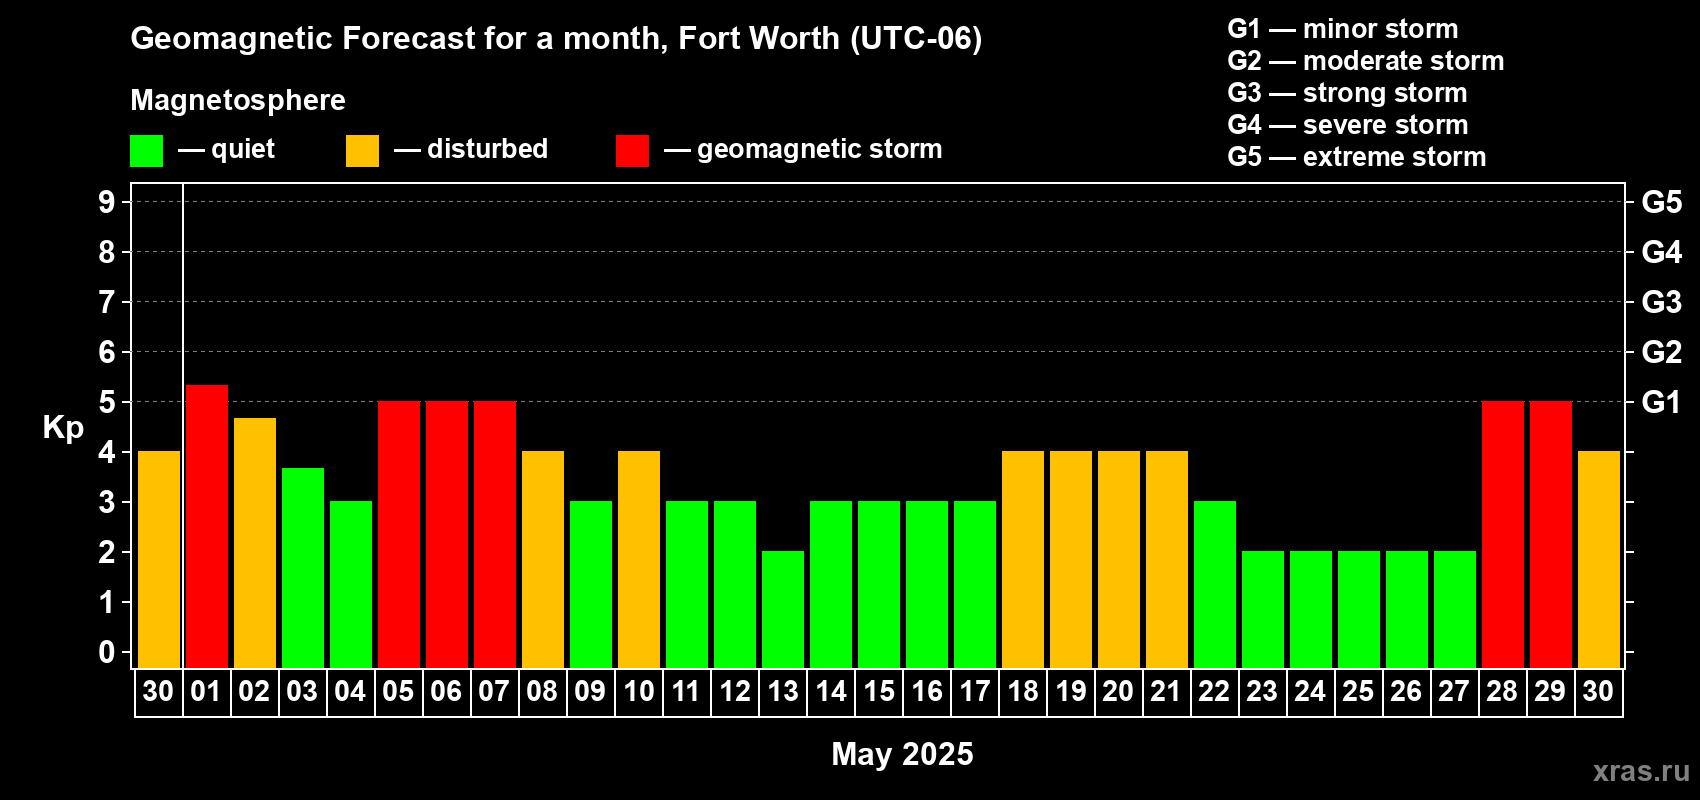Select the orange bar for May 18
This screenshot has height=800, width=1700.
1023,560
